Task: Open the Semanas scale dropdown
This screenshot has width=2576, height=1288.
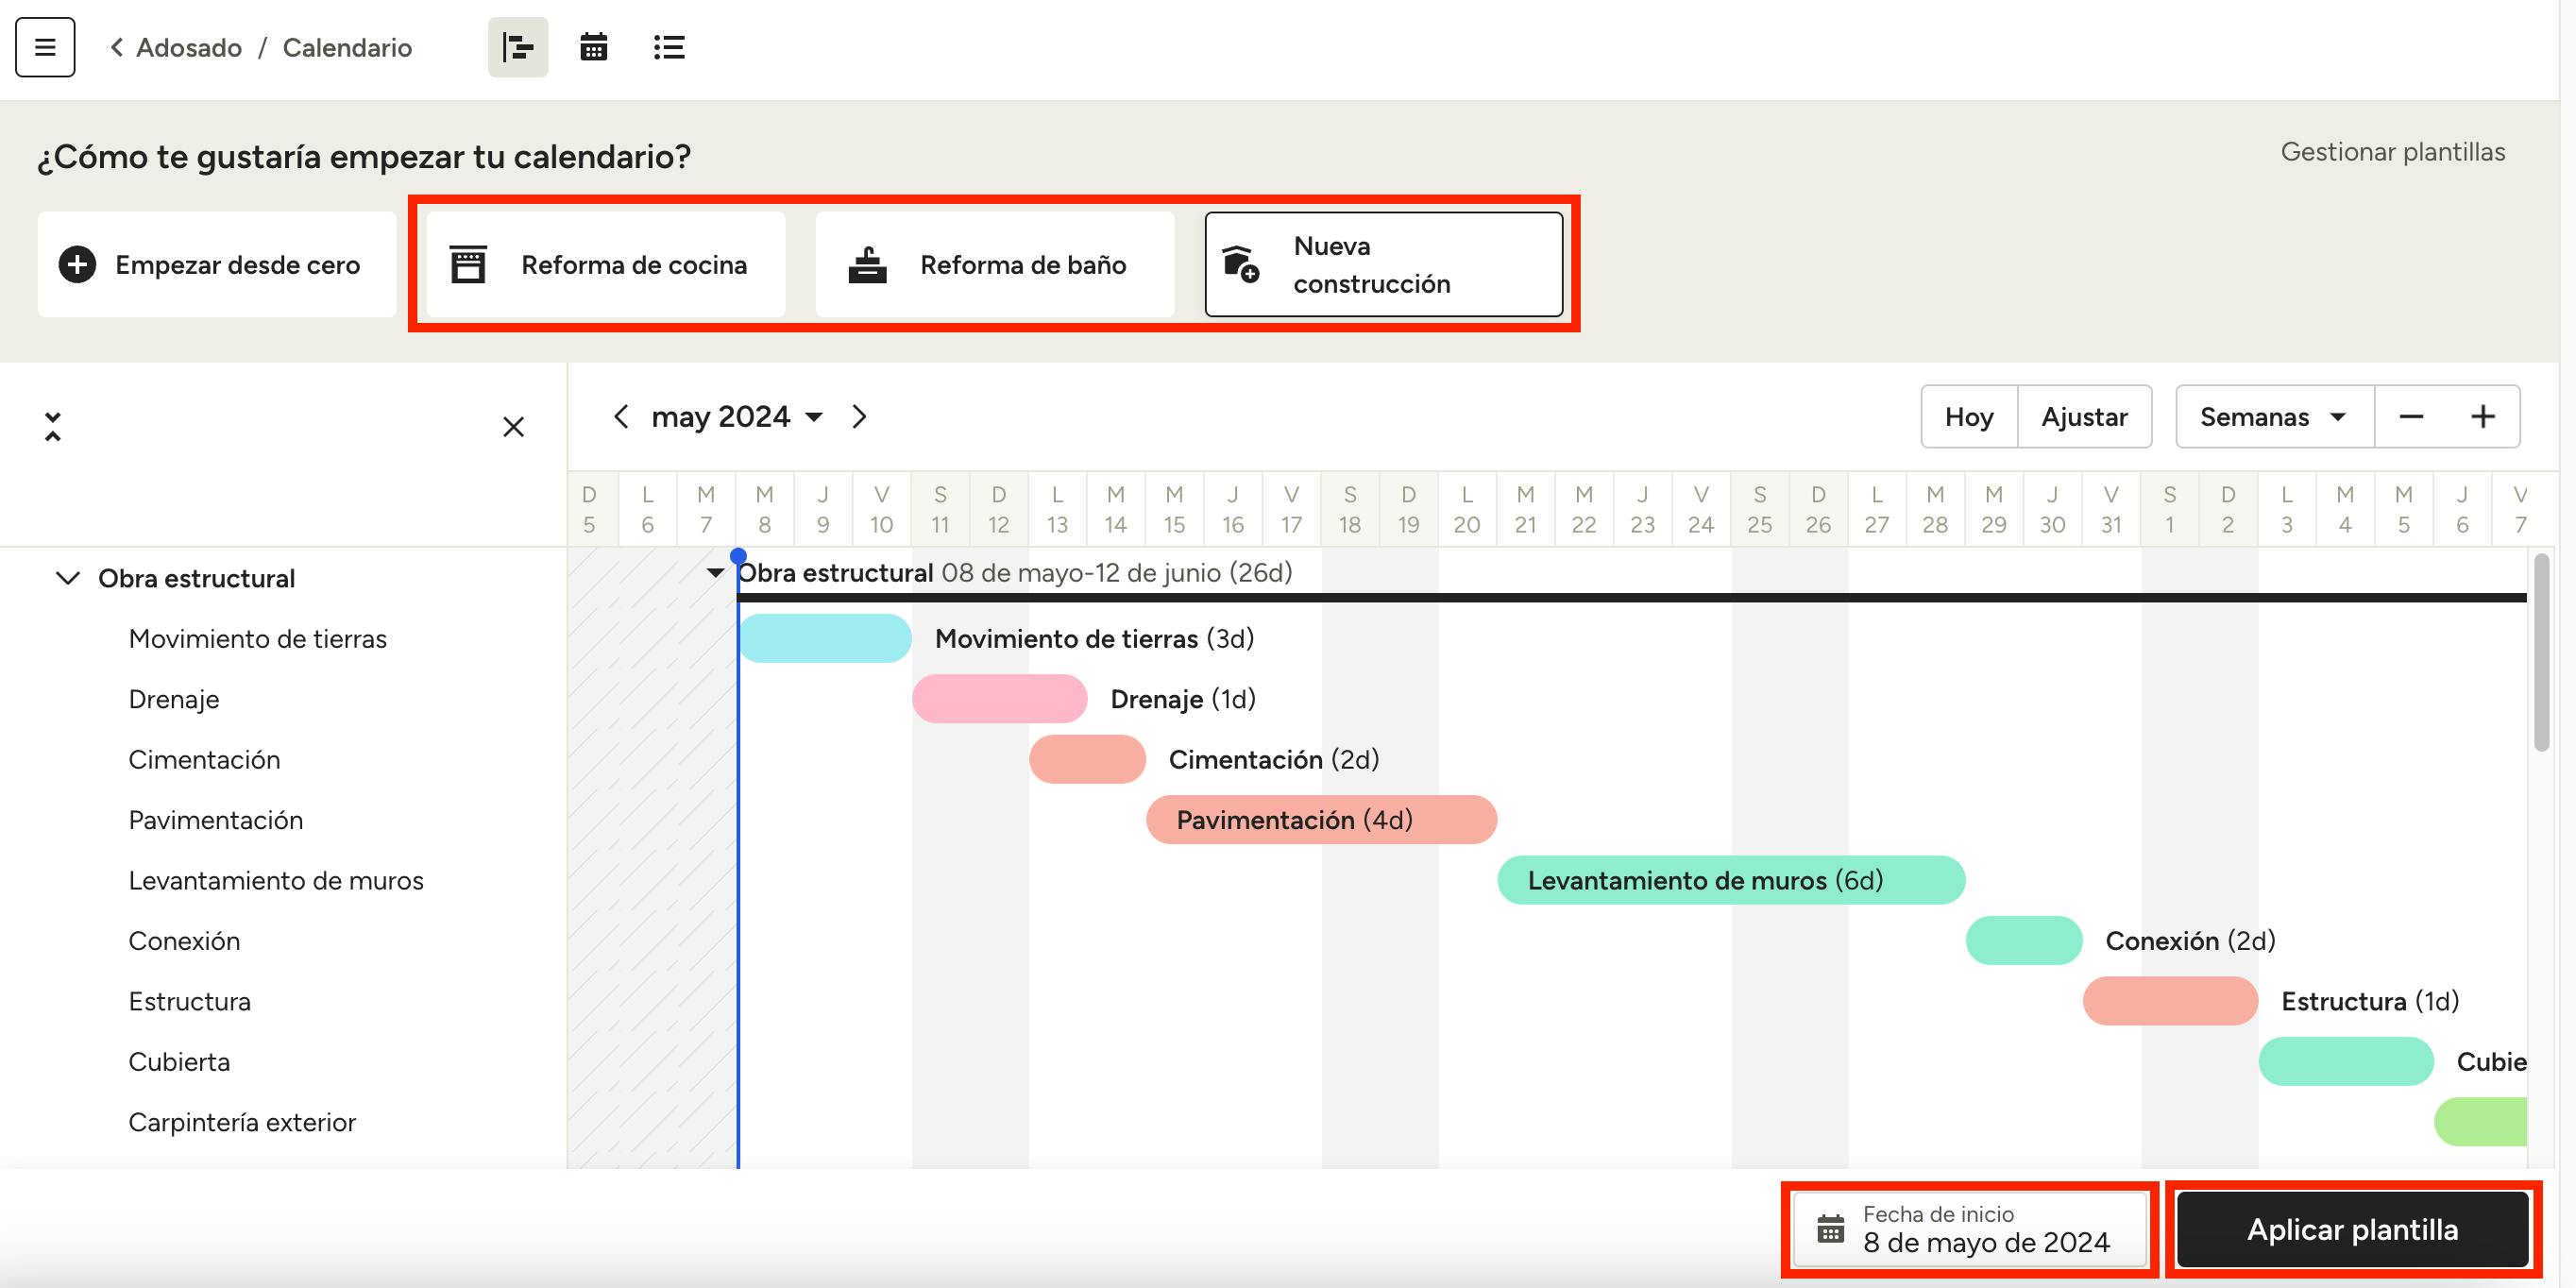Action: coord(2273,416)
